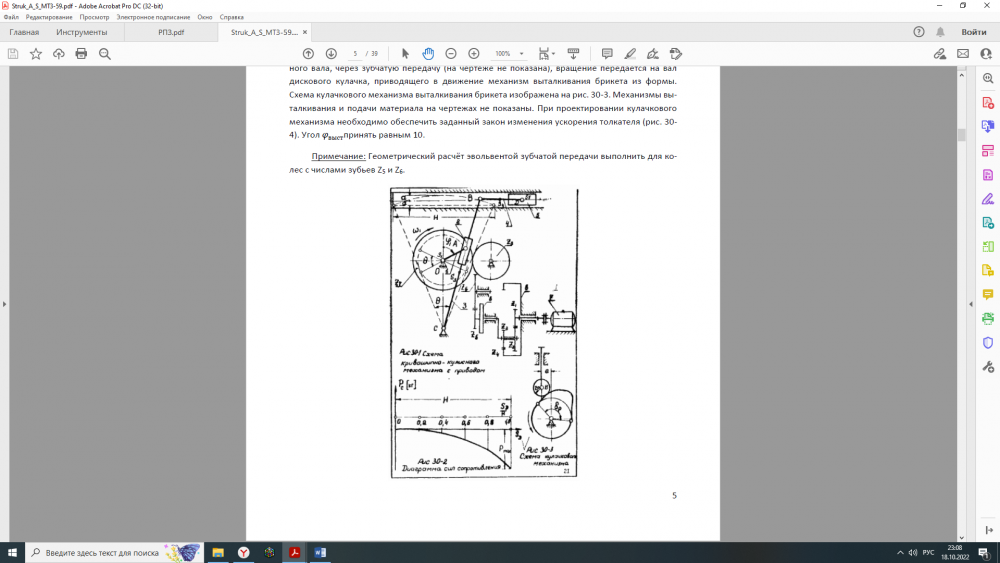
Task: Click the tools pane expand arrow at bottom
Action: (989, 530)
